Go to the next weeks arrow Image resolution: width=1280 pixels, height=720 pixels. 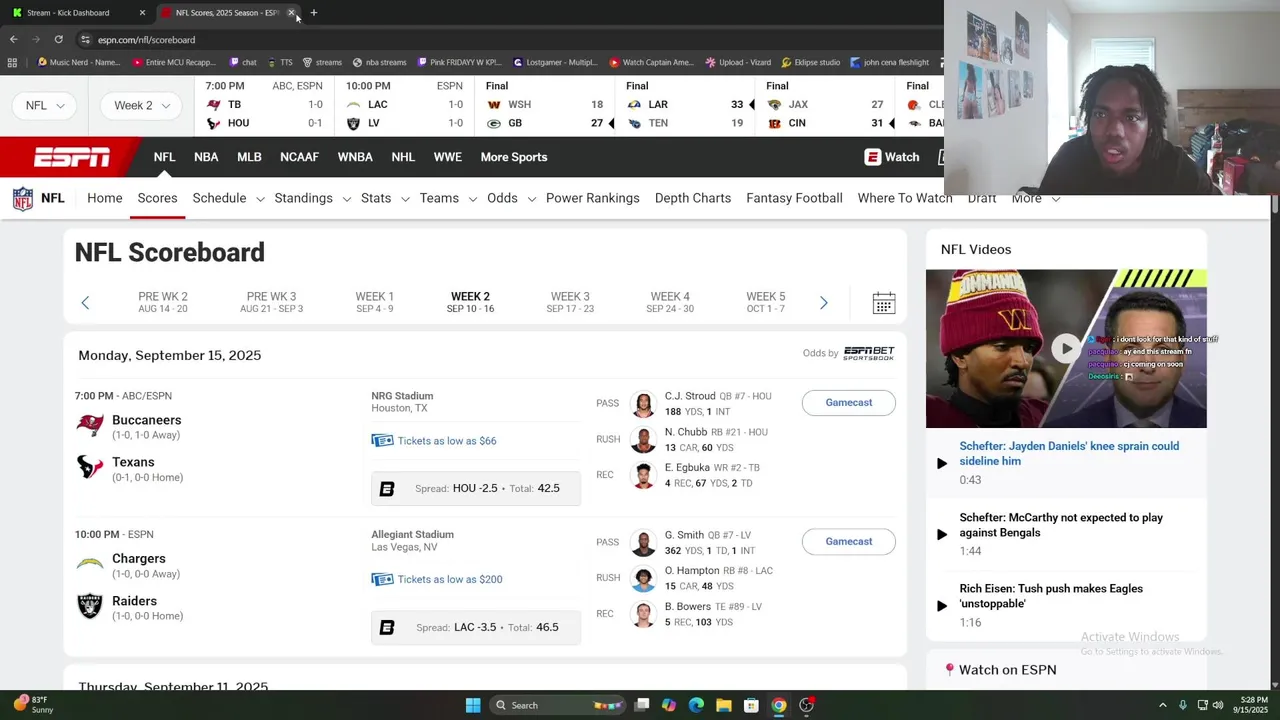tap(823, 303)
